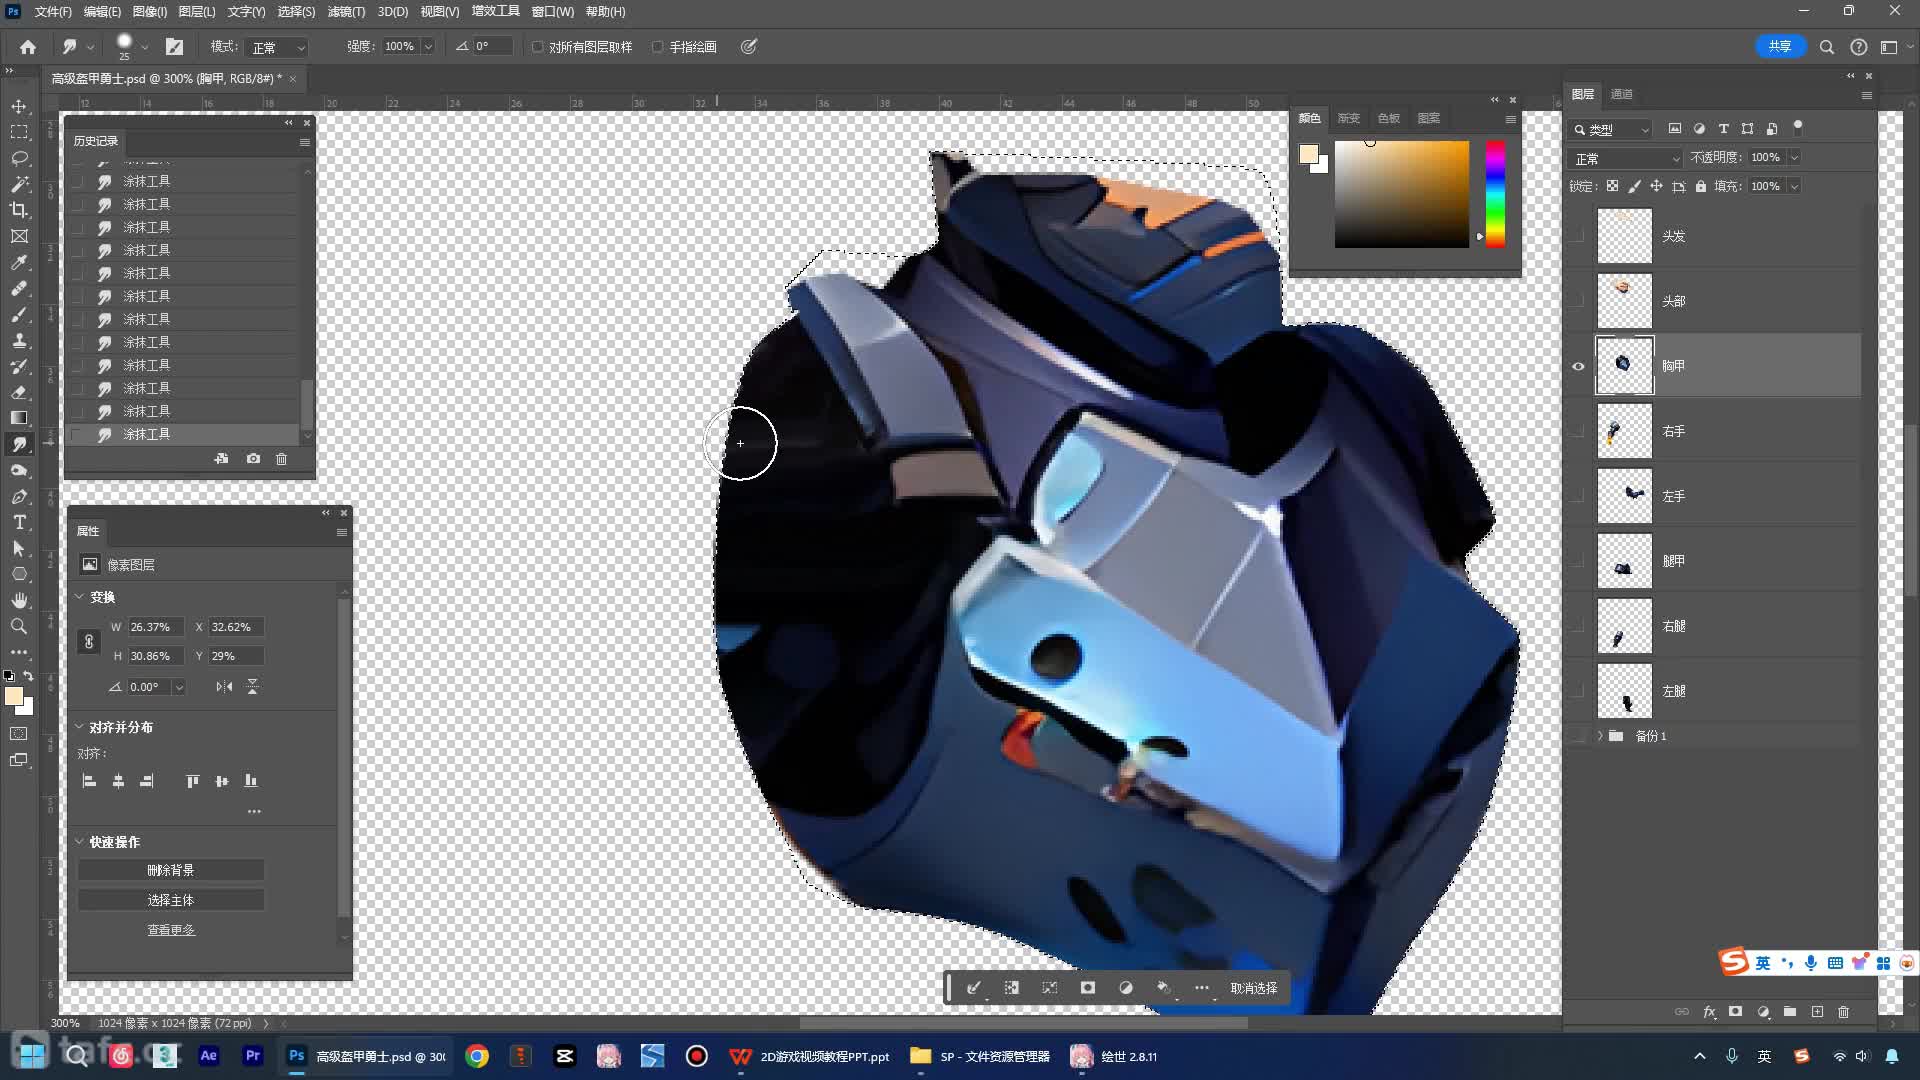Enable finger painting checkbox

(x=658, y=47)
